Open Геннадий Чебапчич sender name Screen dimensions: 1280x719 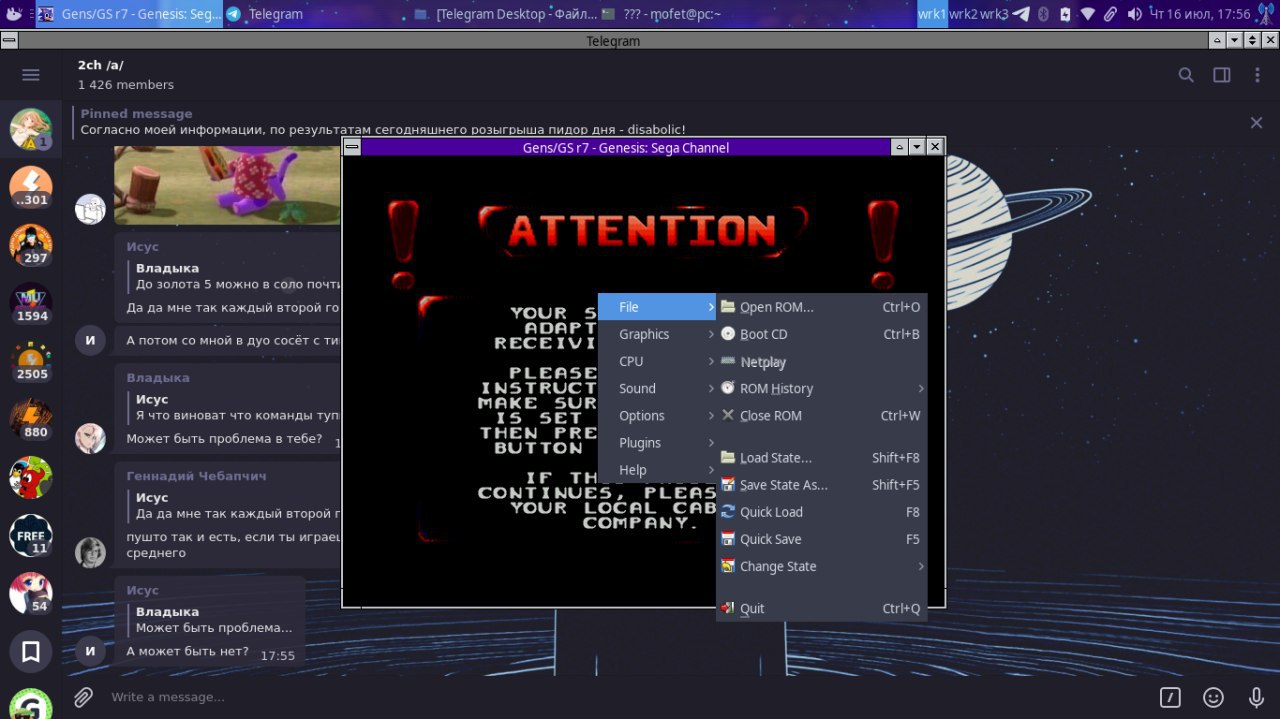tap(196, 476)
